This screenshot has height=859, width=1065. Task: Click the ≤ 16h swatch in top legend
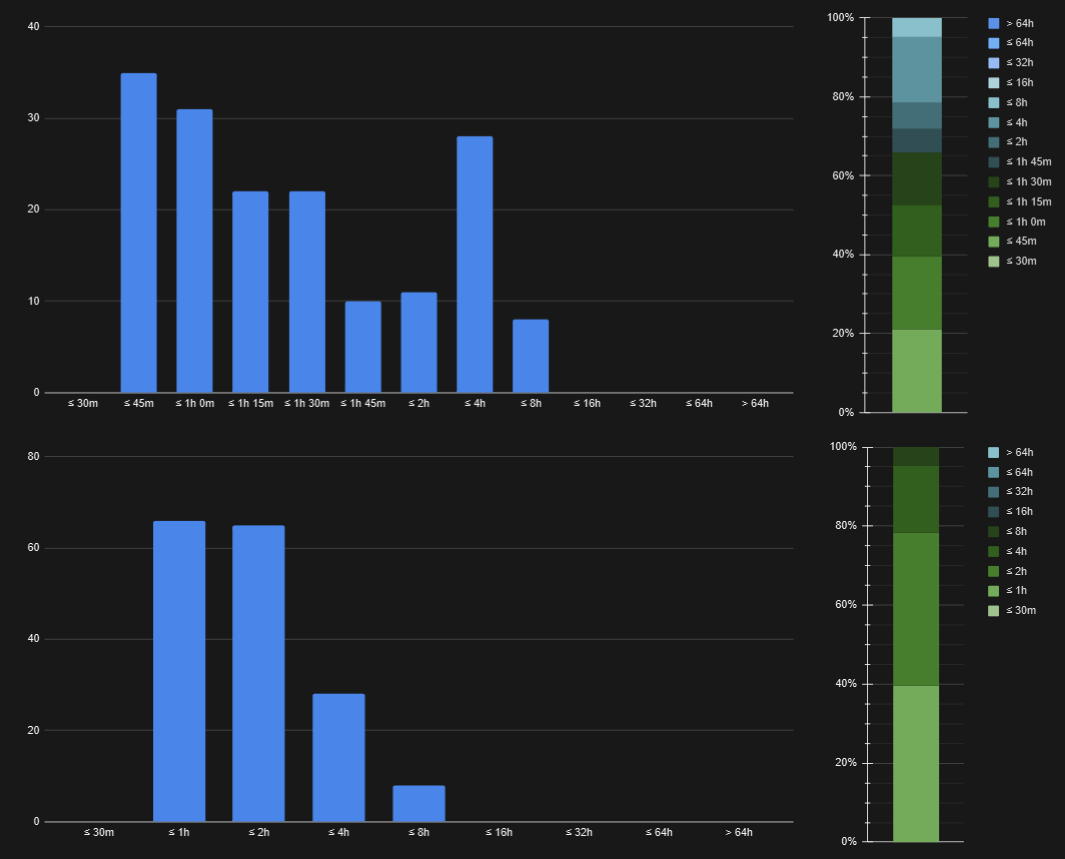pyautogui.click(x=993, y=83)
